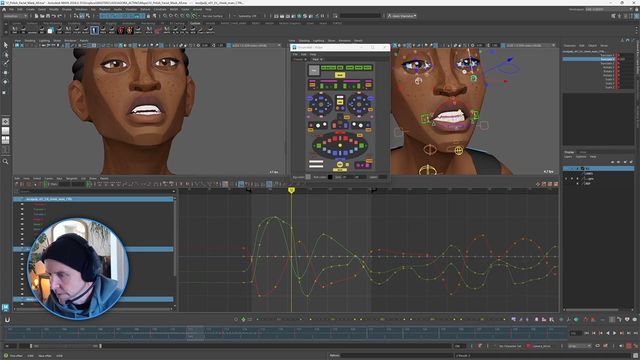Toggle visibility of Lights display layer

(566, 178)
